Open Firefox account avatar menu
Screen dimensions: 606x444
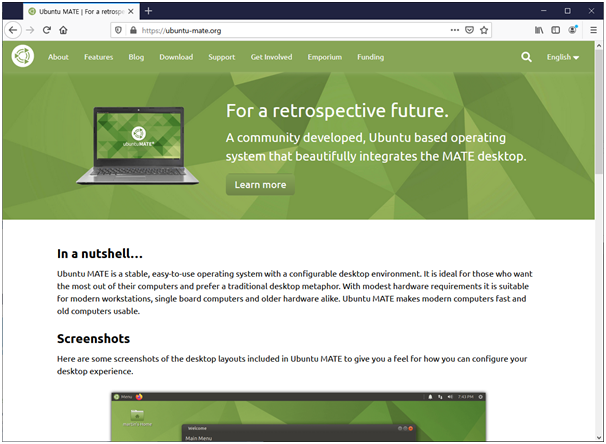tap(572, 30)
